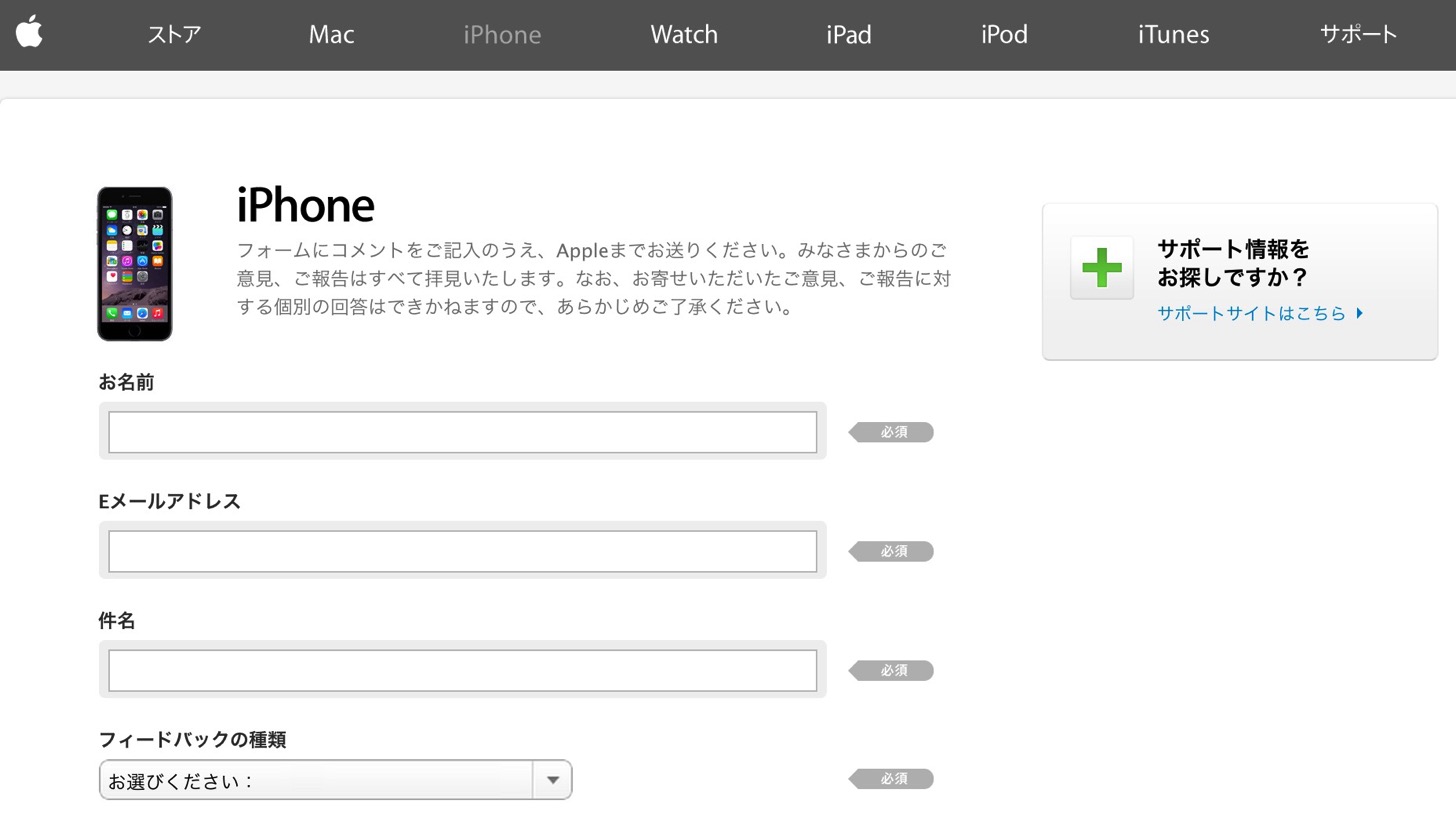Viewport: 1456px width, 819px height.
Task: Click the 件名 field label
Action: tap(117, 620)
